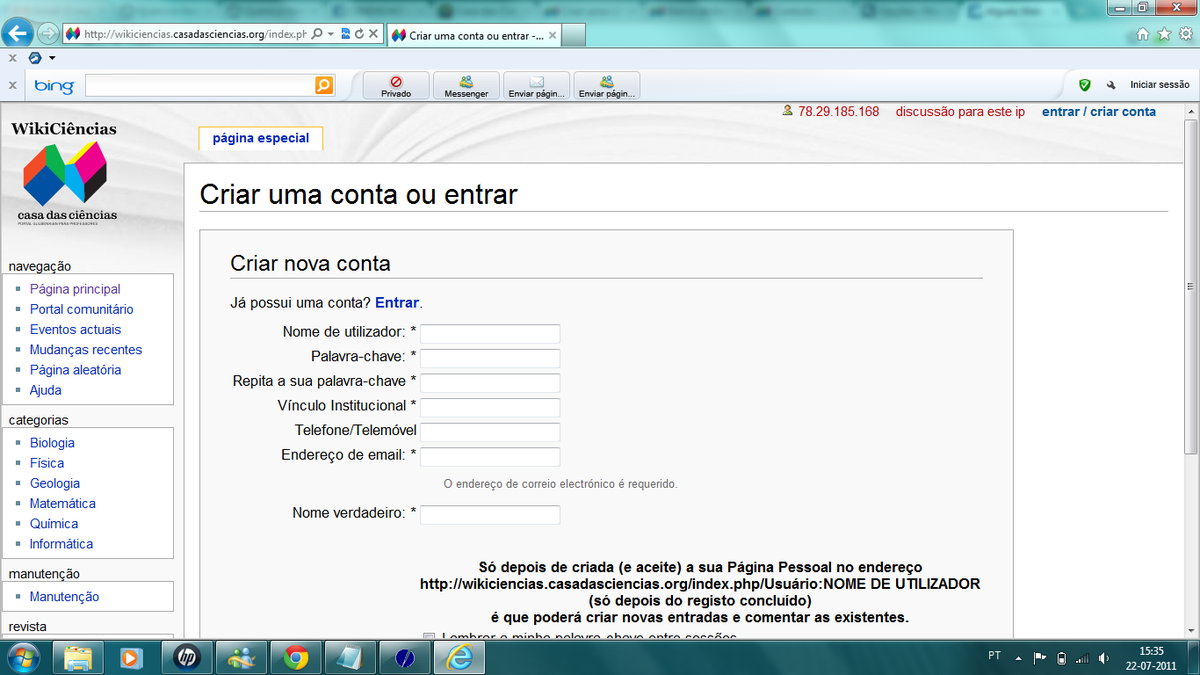This screenshot has width=1200, height=675.
Task: Follow the 'Entrar' link in the form
Action: point(397,303)
